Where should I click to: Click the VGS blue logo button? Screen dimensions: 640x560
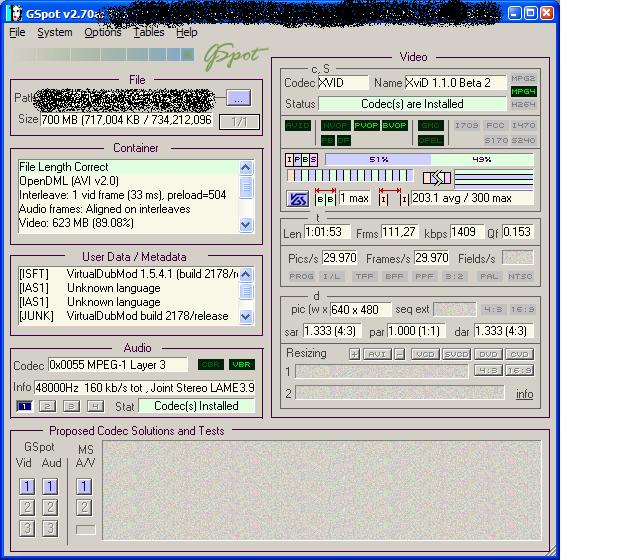(297, 199)
